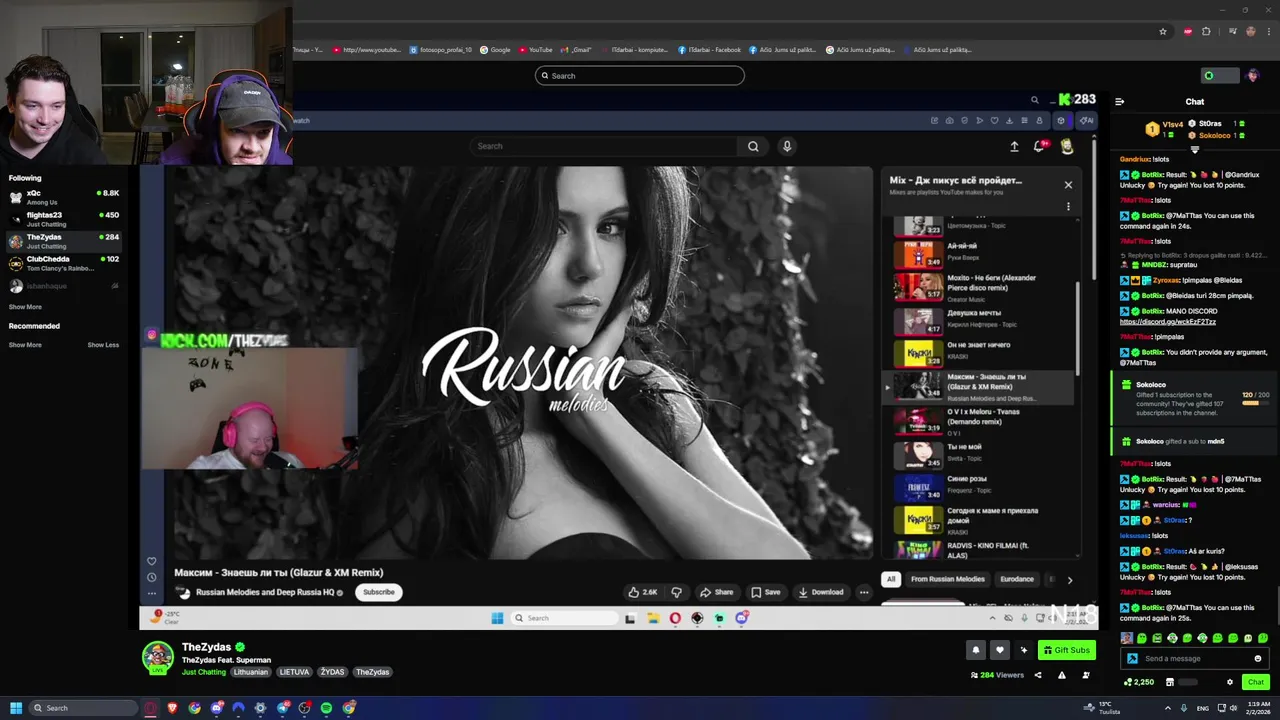The width and height of the screenshot is (1280, 720).
Task: Click the Lithuanian stream tag
Action: [250, 672]
